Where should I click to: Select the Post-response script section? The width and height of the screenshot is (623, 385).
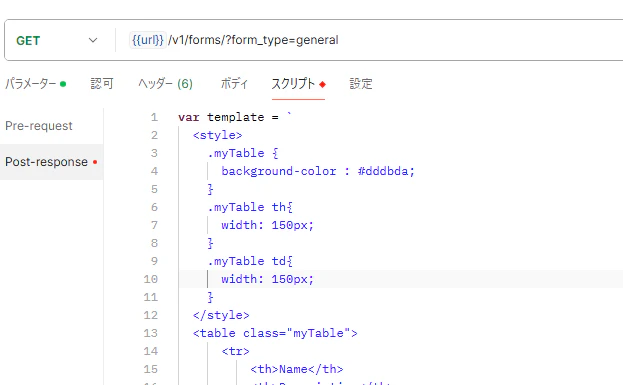51,162
